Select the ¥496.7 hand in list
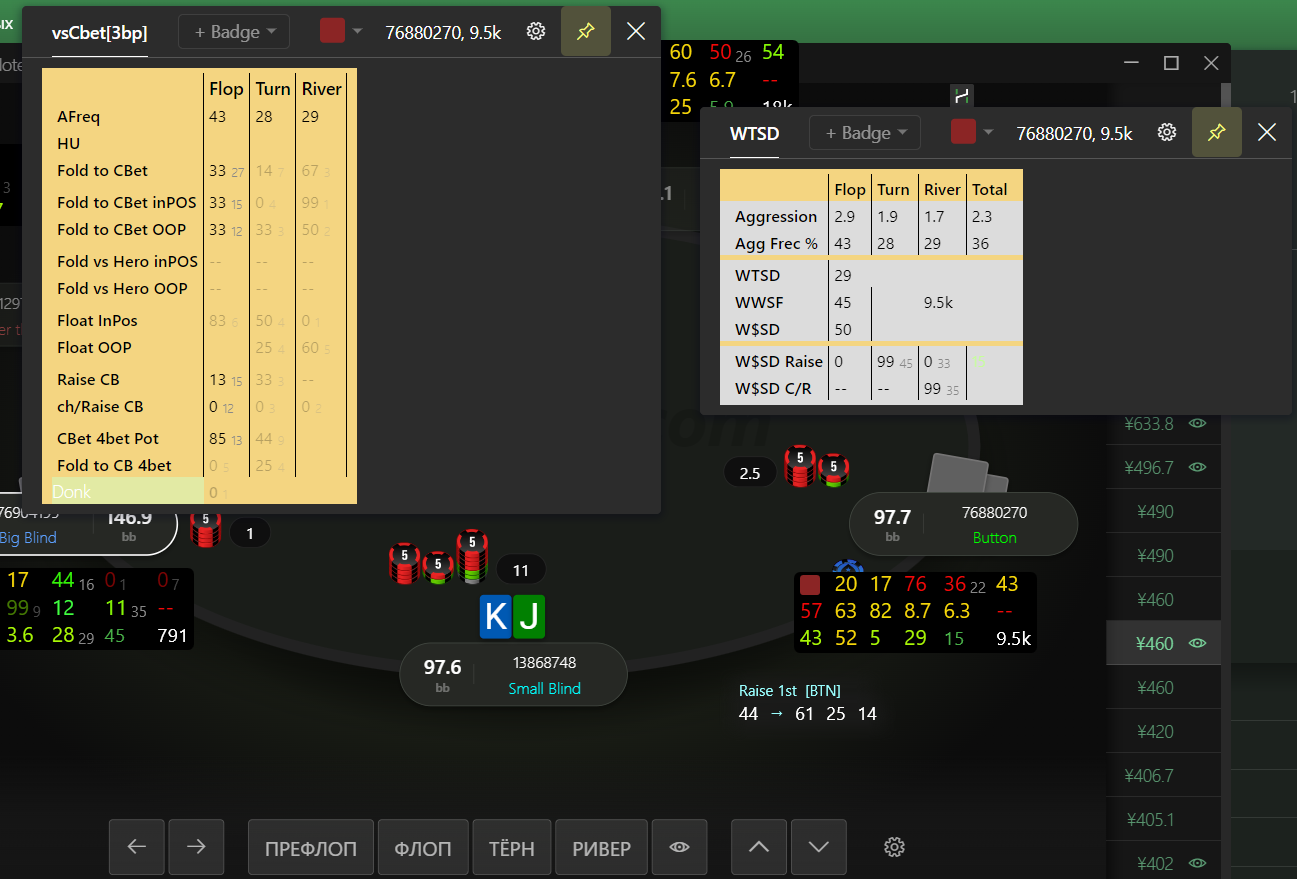The width and height of the screenshot is (1297, 879). point(1164,467)
